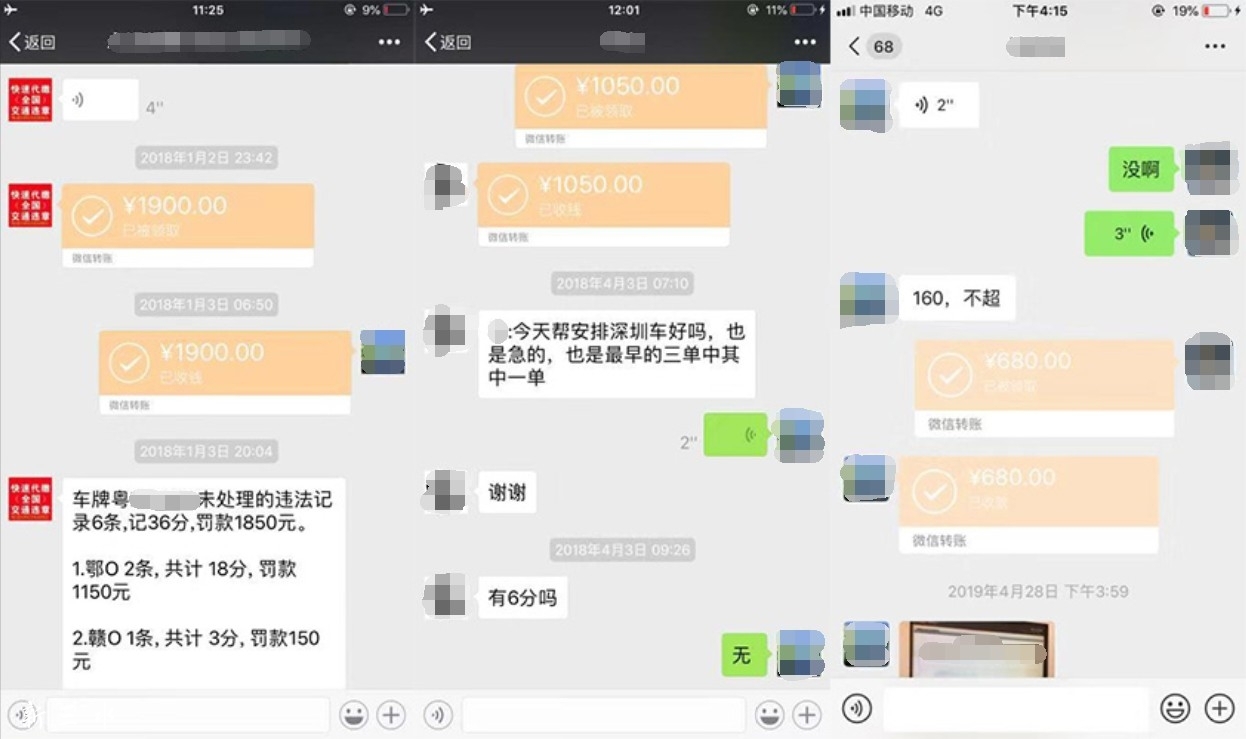Open the plus attachments in the 下午4:15 chat
This screenshot has width=1246, height=739.
click(x=1219, y=709)
